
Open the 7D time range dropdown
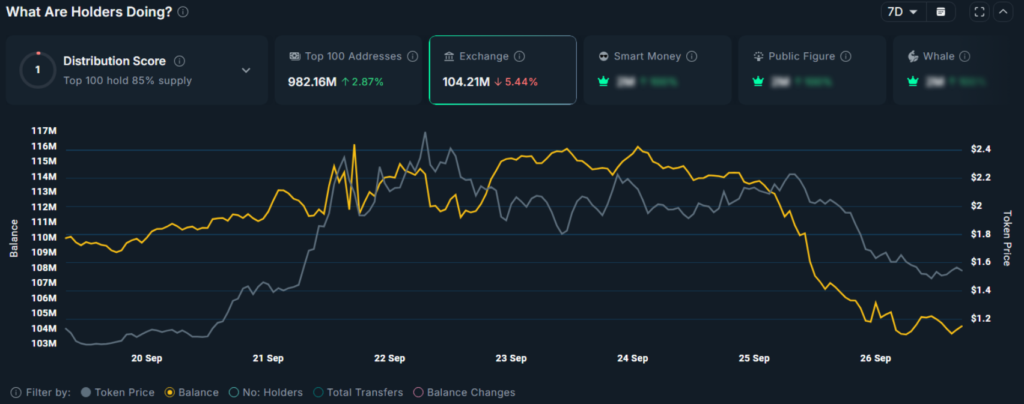pos(899,12)
